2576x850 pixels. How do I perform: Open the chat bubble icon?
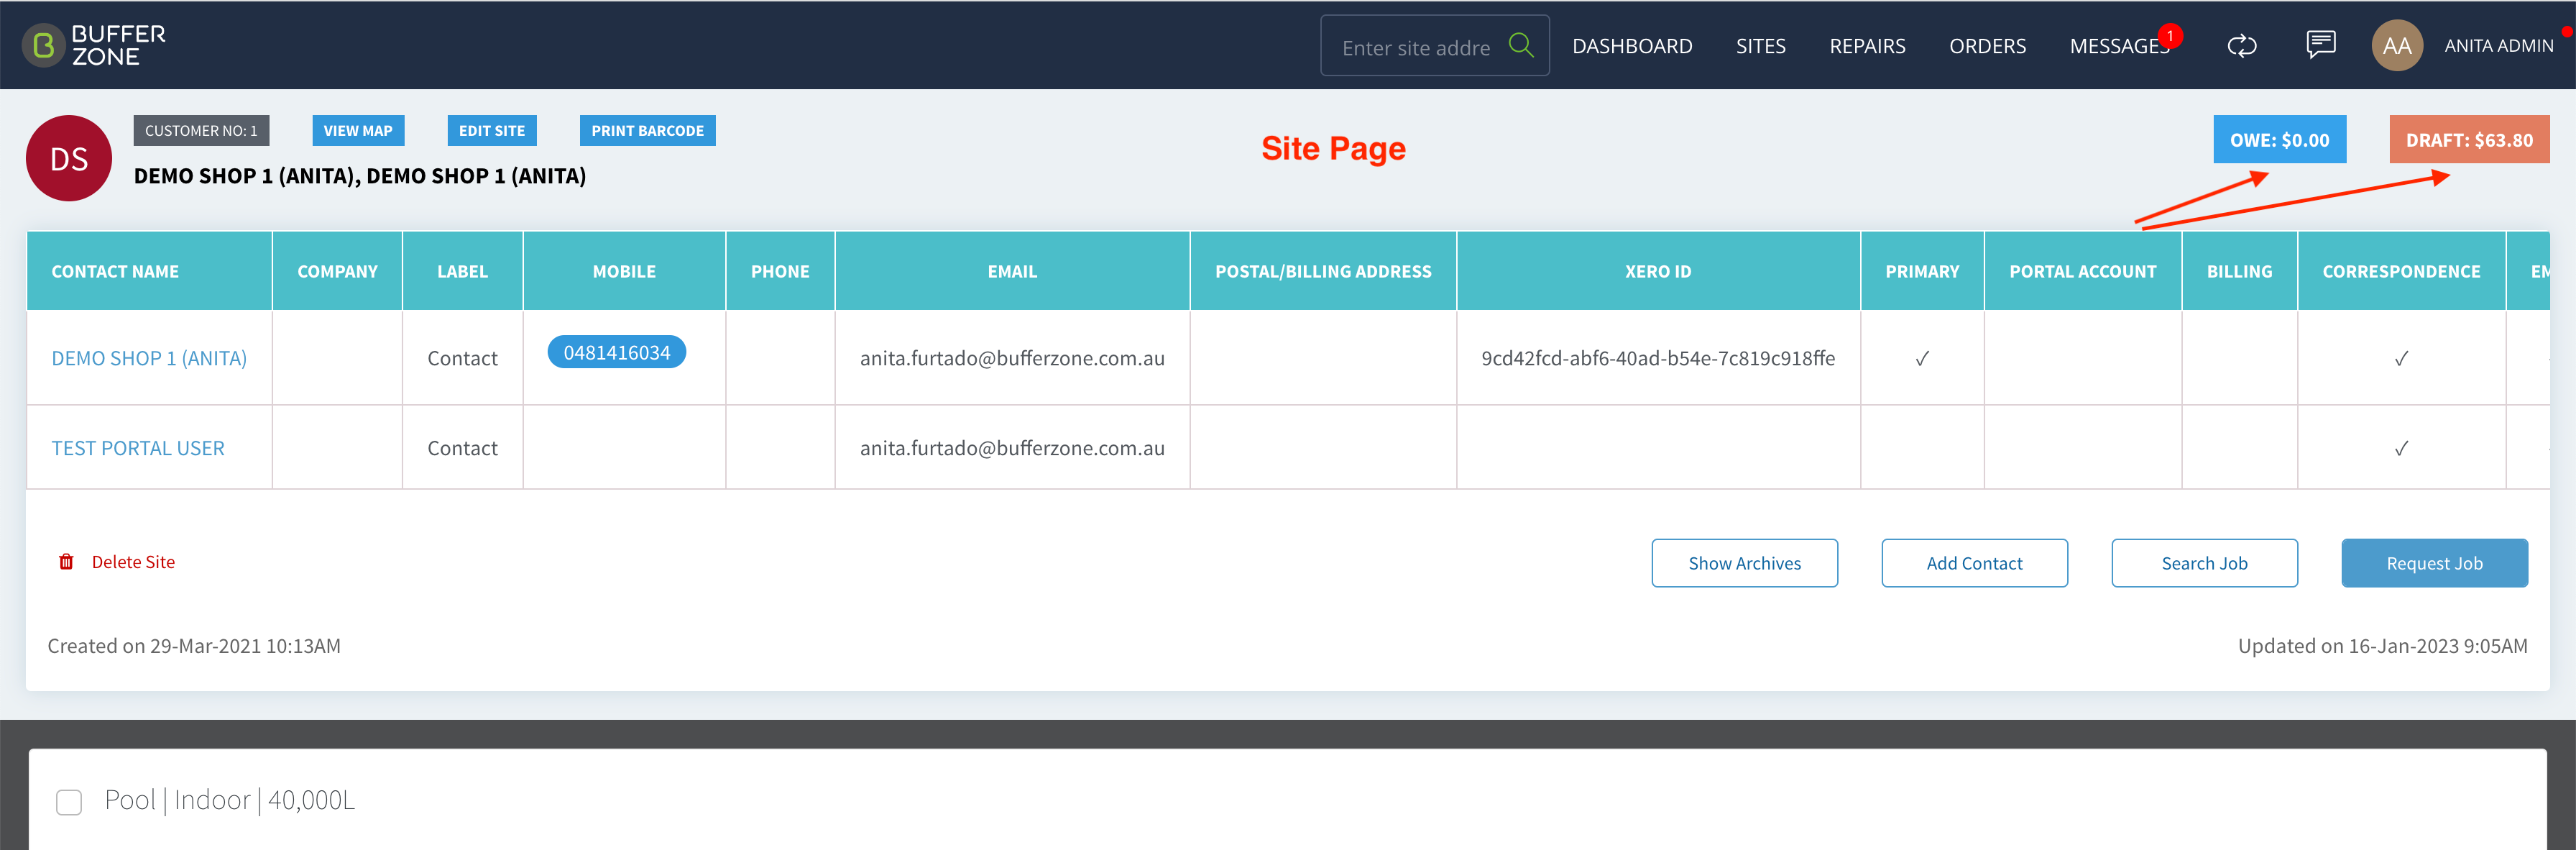[x=2320, y=44]
